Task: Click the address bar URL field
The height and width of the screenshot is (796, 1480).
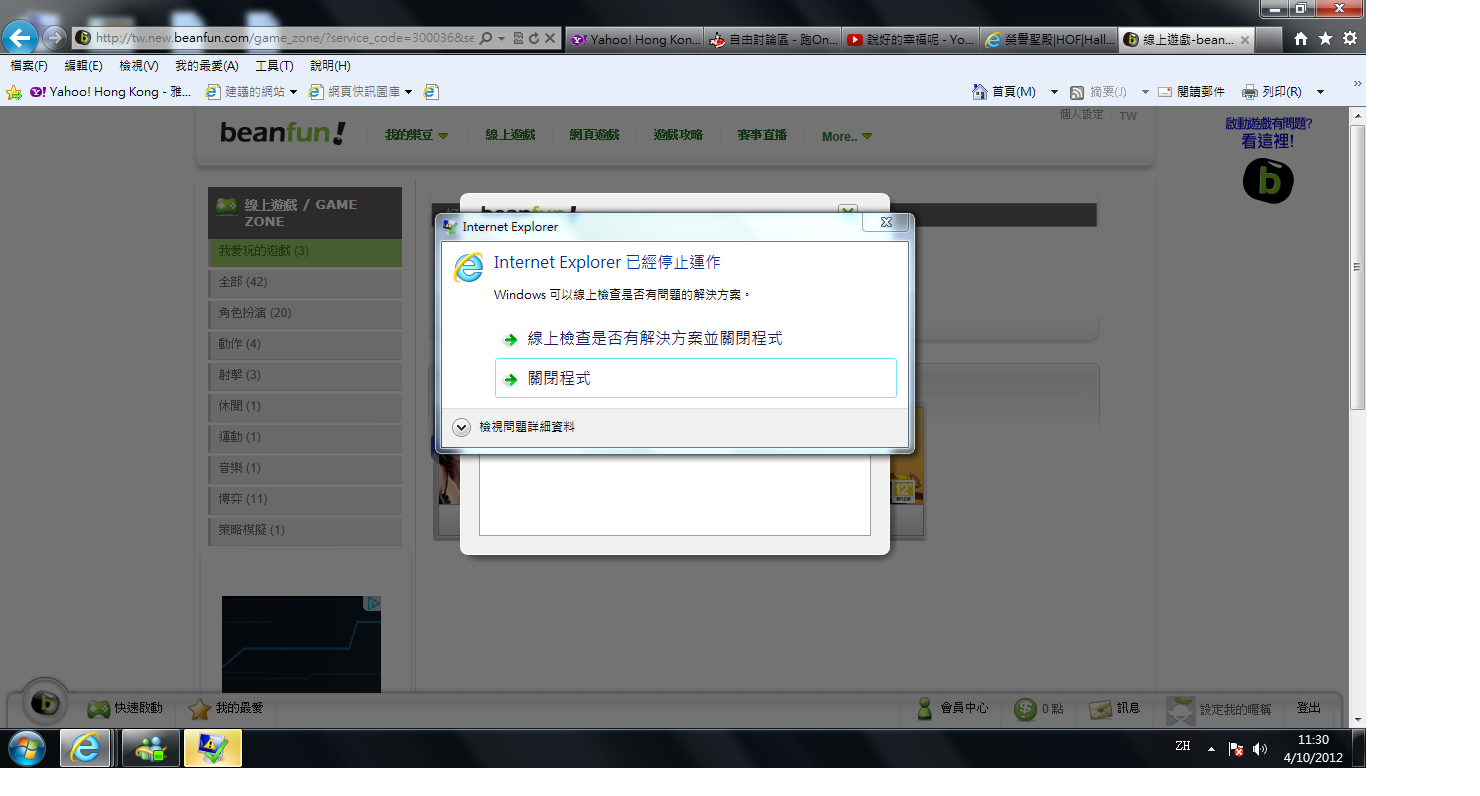Action: point(285,38)
